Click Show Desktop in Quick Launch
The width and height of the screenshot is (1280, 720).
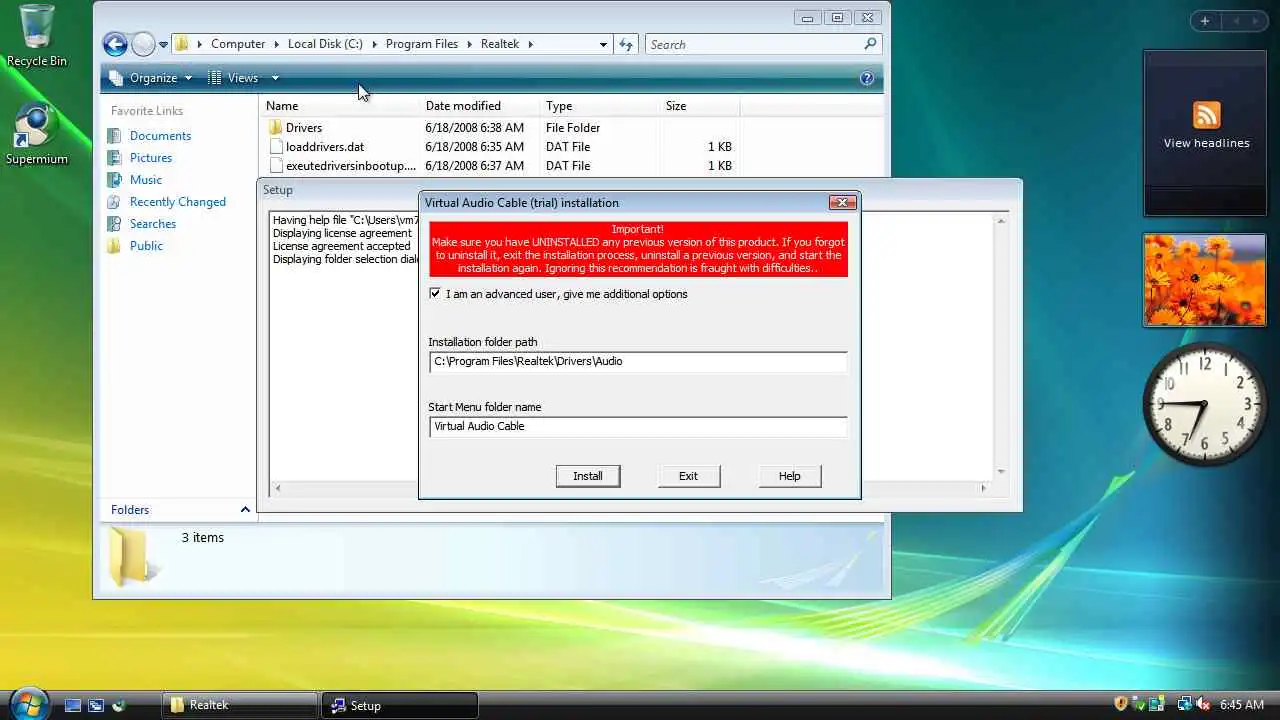tap(73, 705)
